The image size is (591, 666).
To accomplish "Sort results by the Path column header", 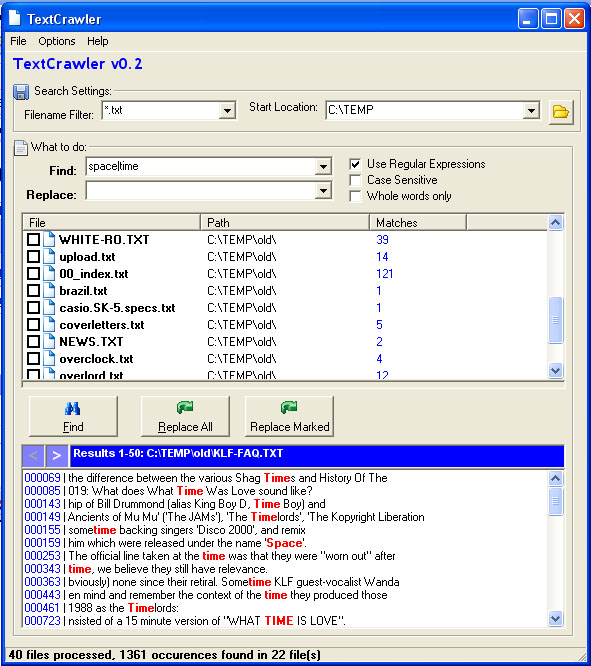I will 285,223.
